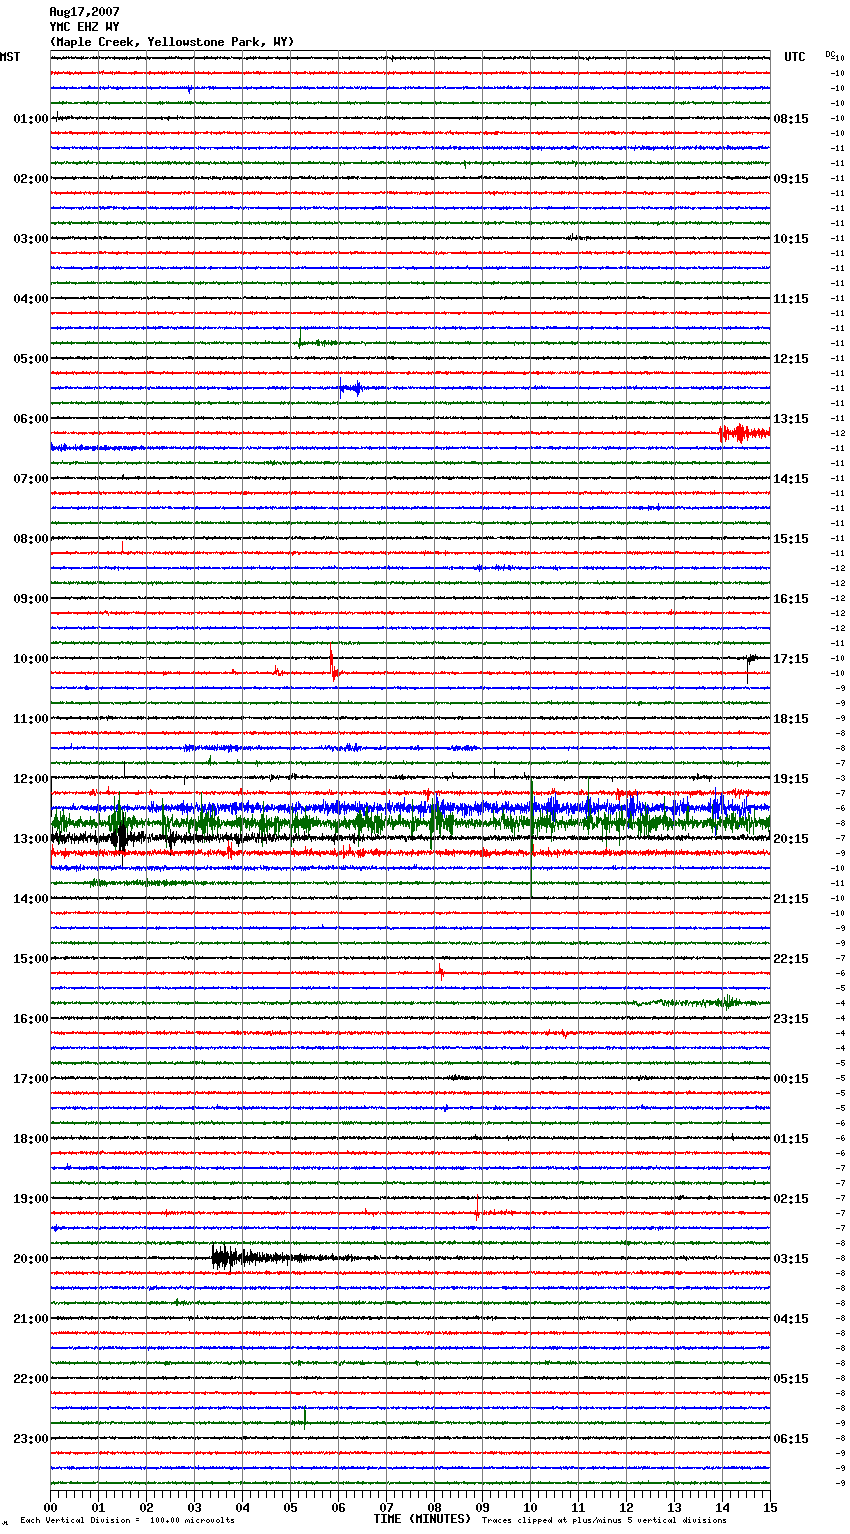Click the 20:15 UTC time label

pos(791,839)
